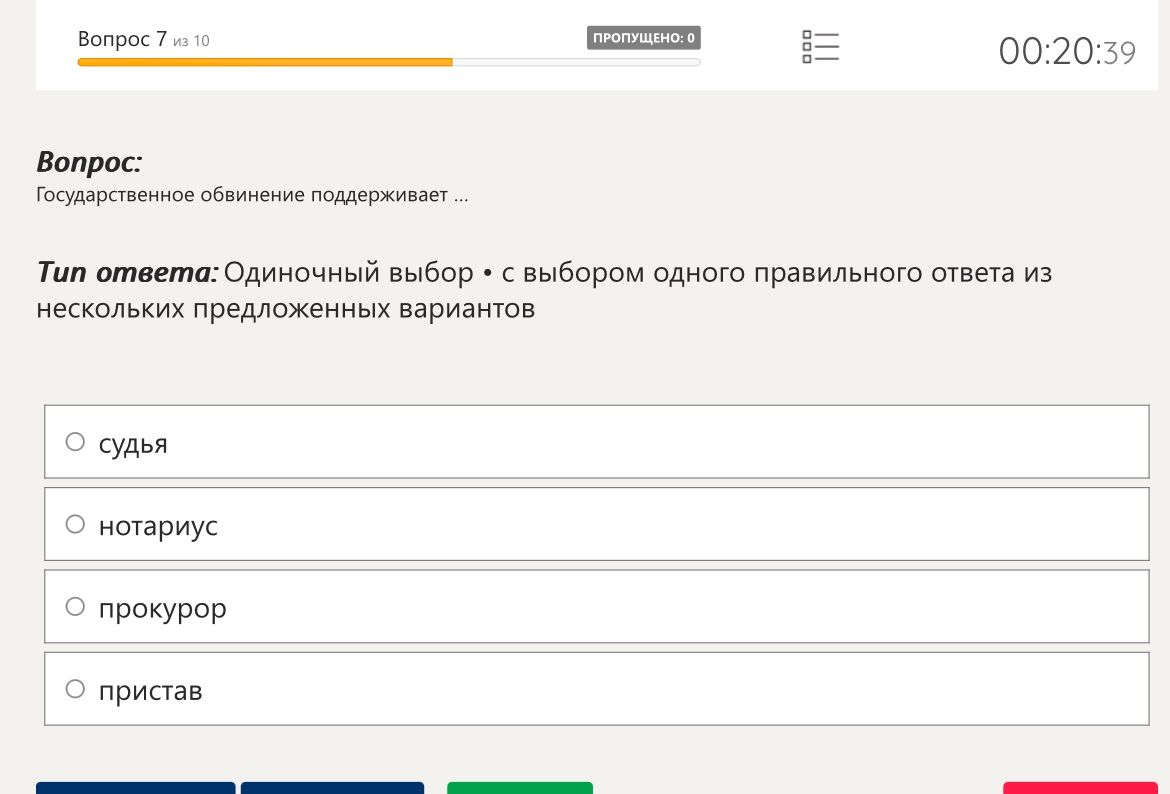
Task: Click the 00:20:39 countdown timer
Action: 1067,51
